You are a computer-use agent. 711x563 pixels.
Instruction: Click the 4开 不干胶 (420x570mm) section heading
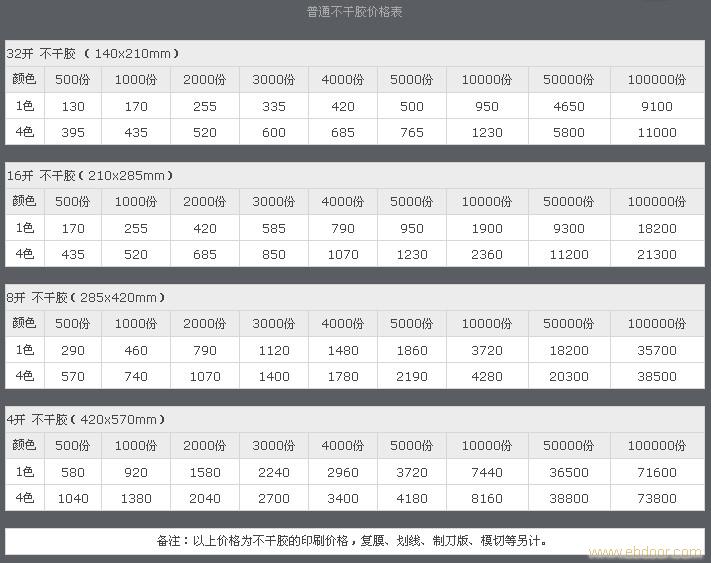tap(86, 419)
